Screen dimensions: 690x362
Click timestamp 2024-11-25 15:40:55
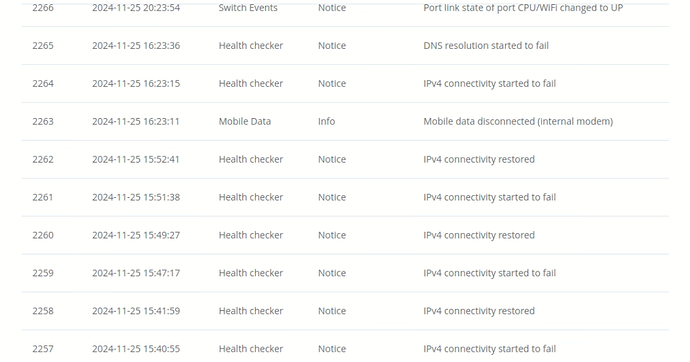pyautogui.click(x=136, y=349)
